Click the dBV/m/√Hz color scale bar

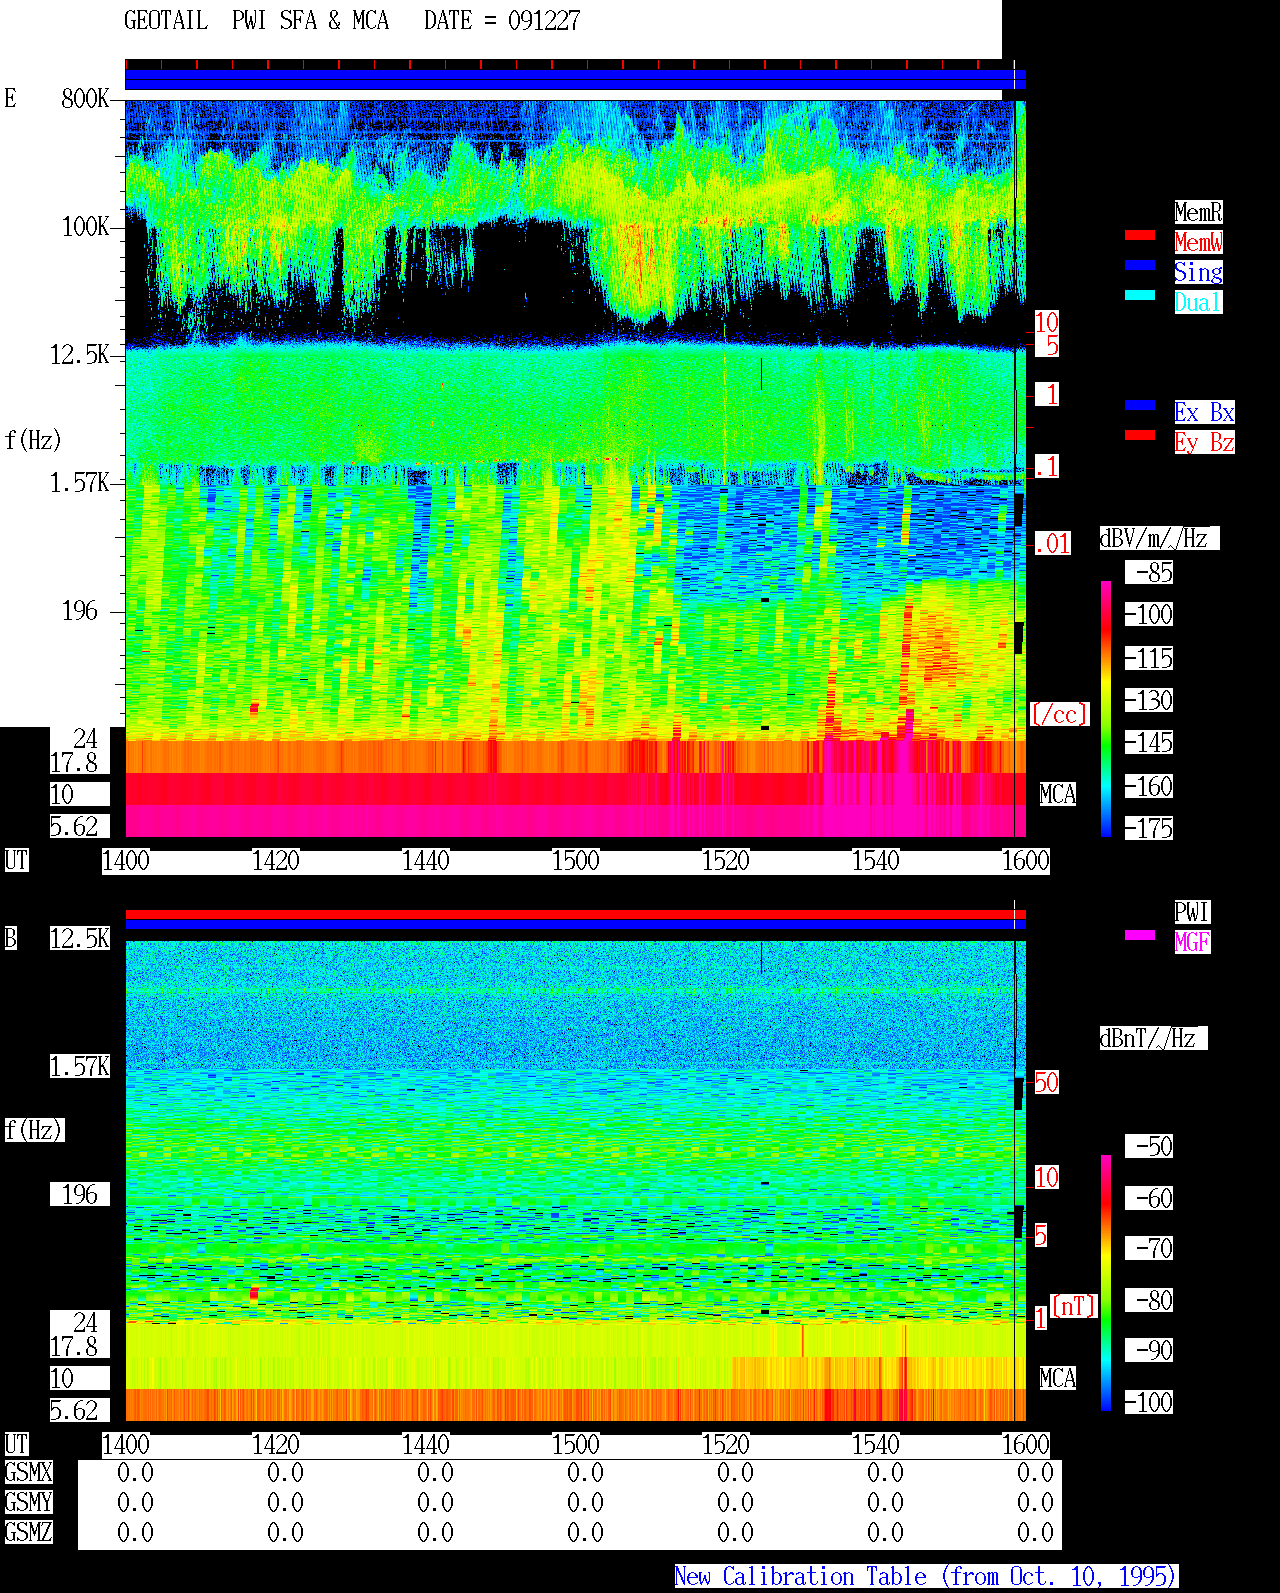[x=1106, y=708]
